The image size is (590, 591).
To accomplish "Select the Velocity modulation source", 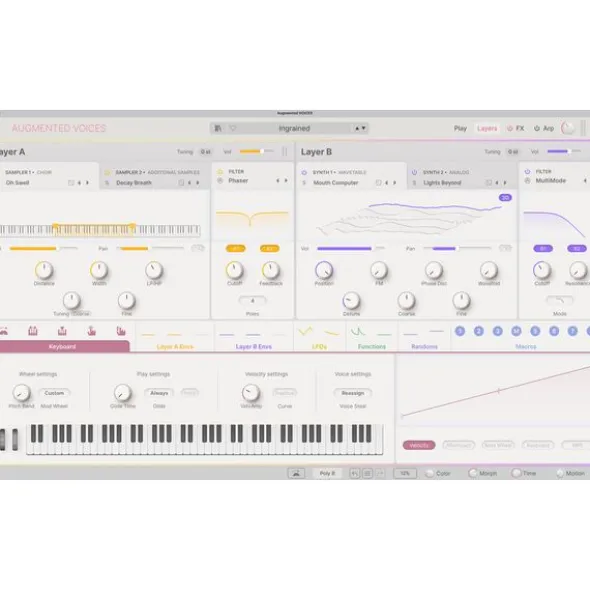I will (419, 446).
